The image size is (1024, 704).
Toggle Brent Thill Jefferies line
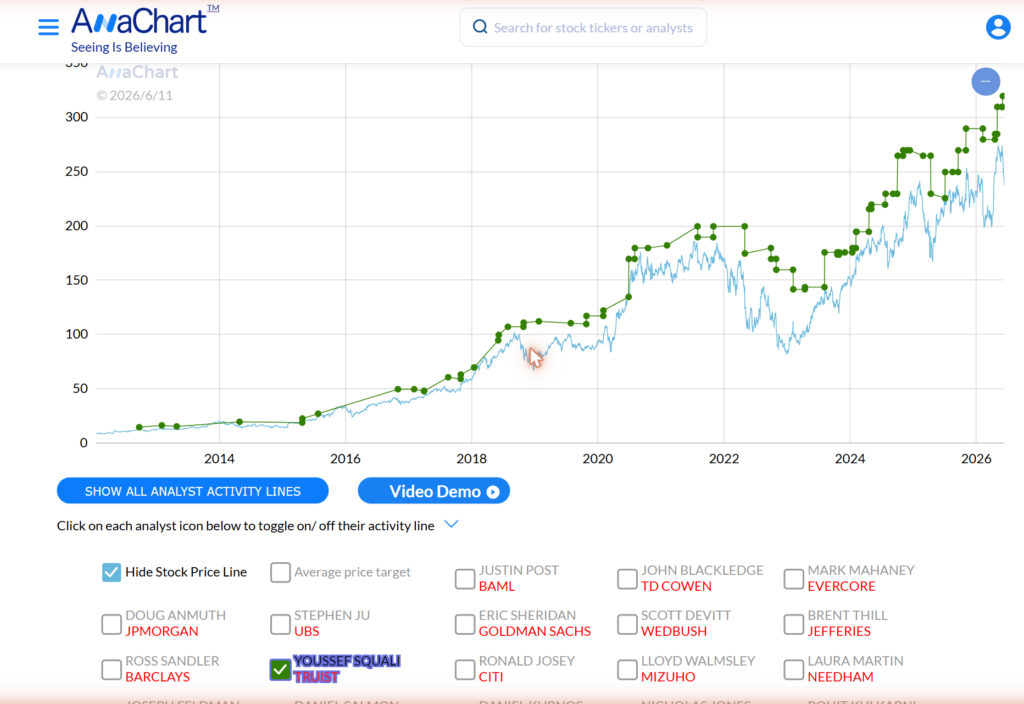pos(793,624)
